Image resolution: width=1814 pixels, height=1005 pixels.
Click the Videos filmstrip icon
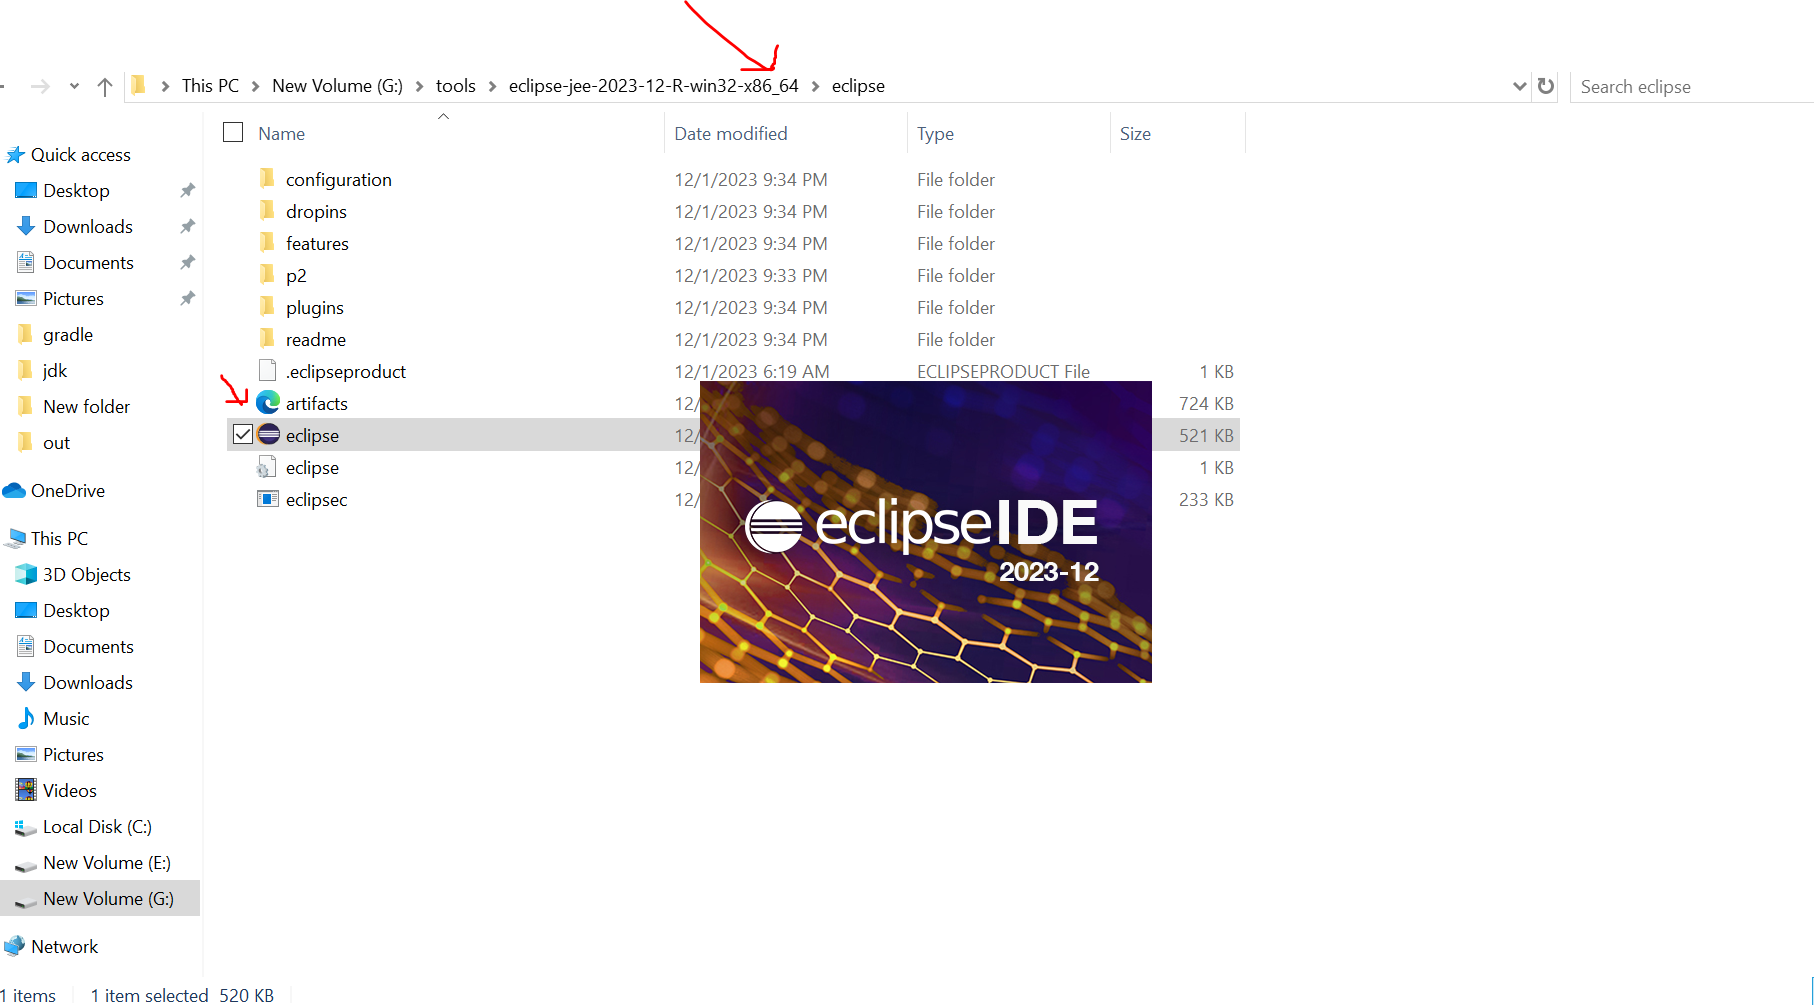[26, 791]
